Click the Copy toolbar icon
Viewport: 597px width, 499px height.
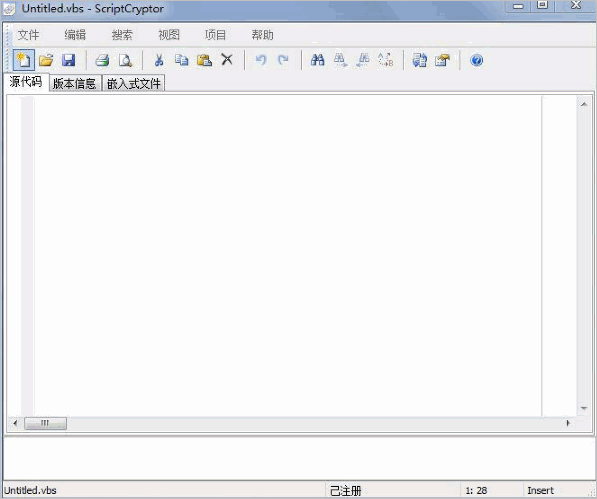(x=182, y=60)
